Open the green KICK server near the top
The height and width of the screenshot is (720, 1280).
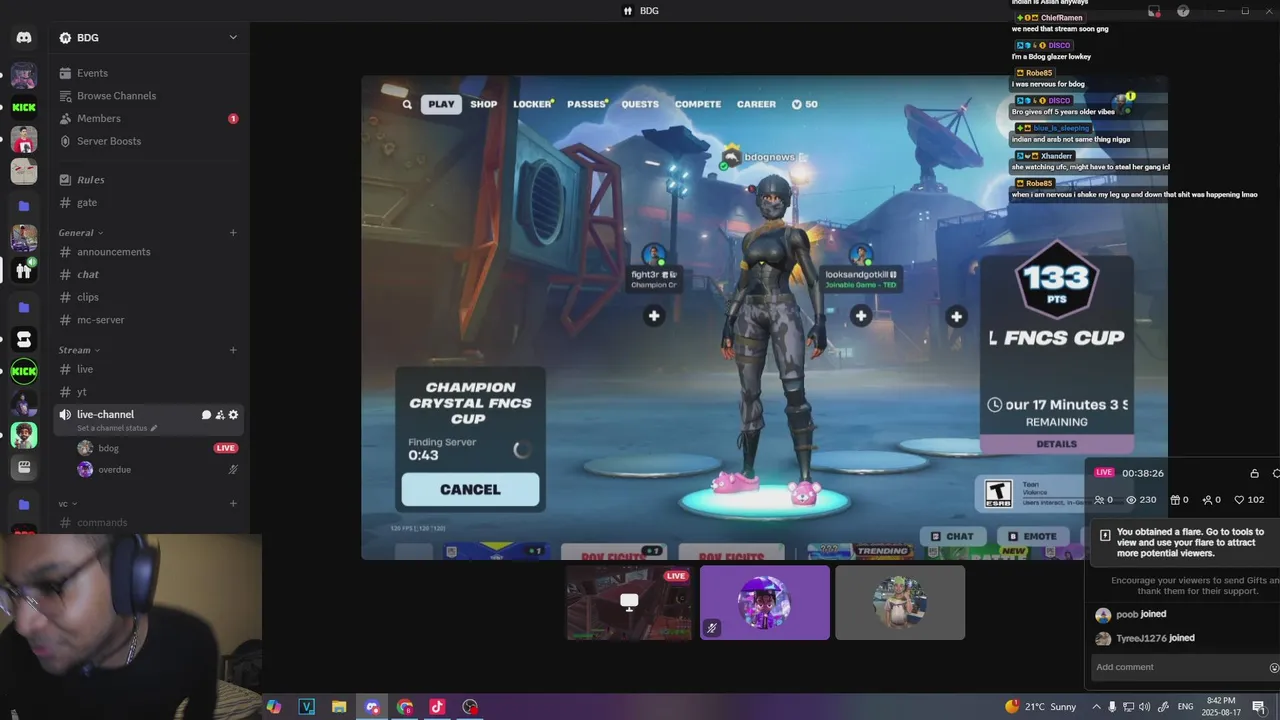pos(24,107)
